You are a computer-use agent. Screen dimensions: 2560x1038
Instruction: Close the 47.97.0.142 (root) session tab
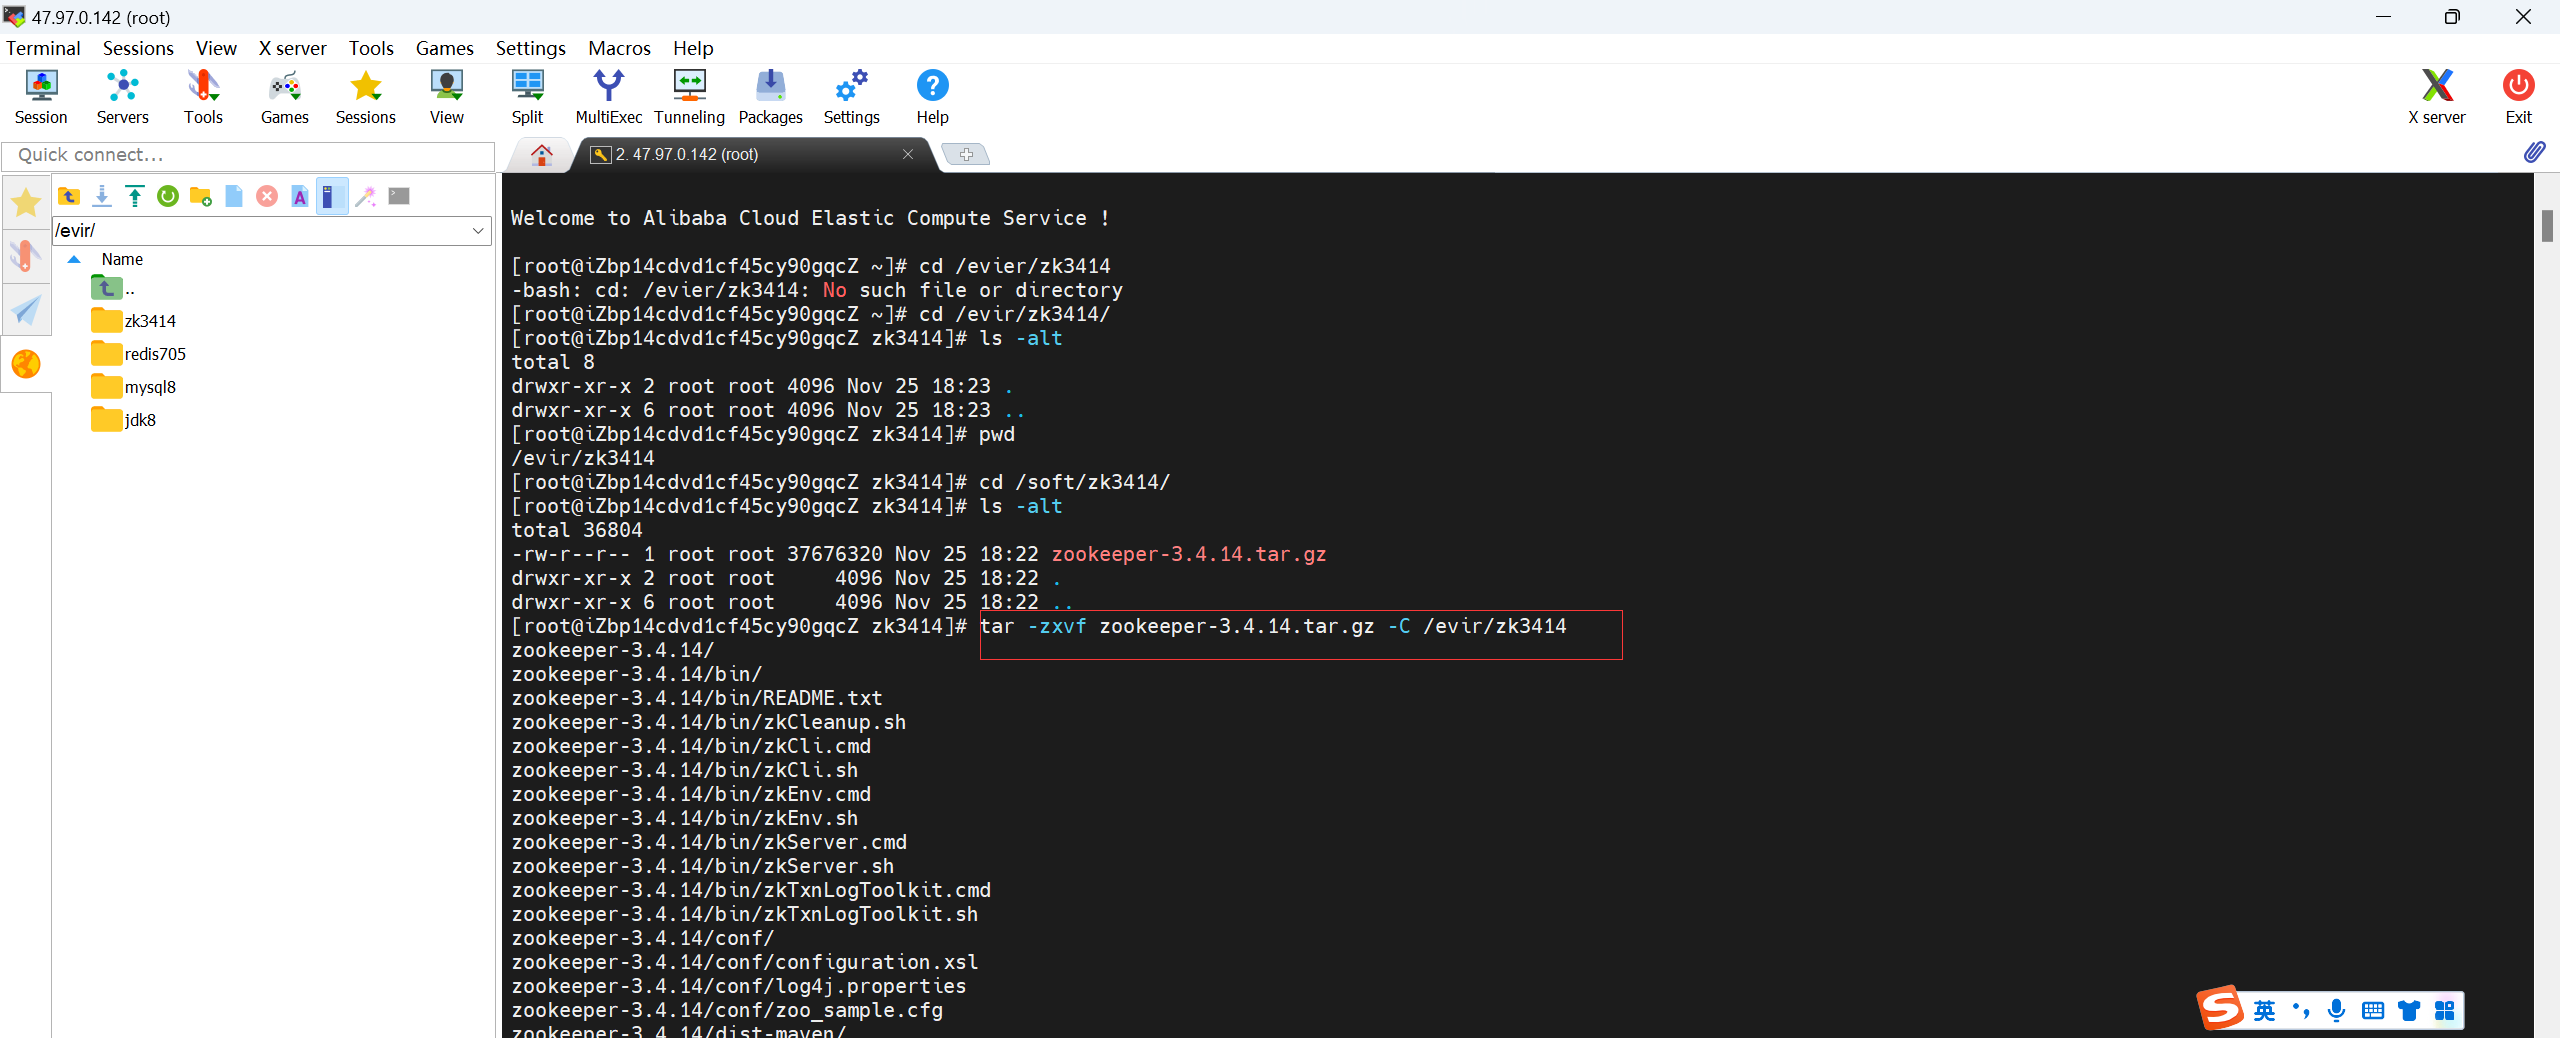(x=908, y=154)
